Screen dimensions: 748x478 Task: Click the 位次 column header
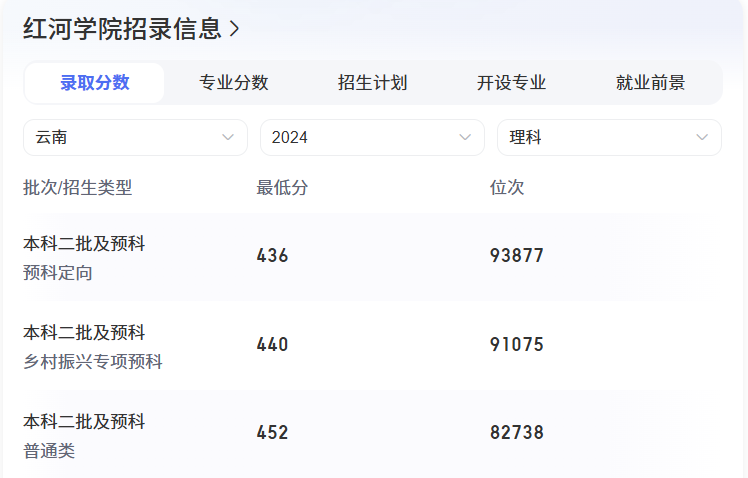(x=507, y=187)
